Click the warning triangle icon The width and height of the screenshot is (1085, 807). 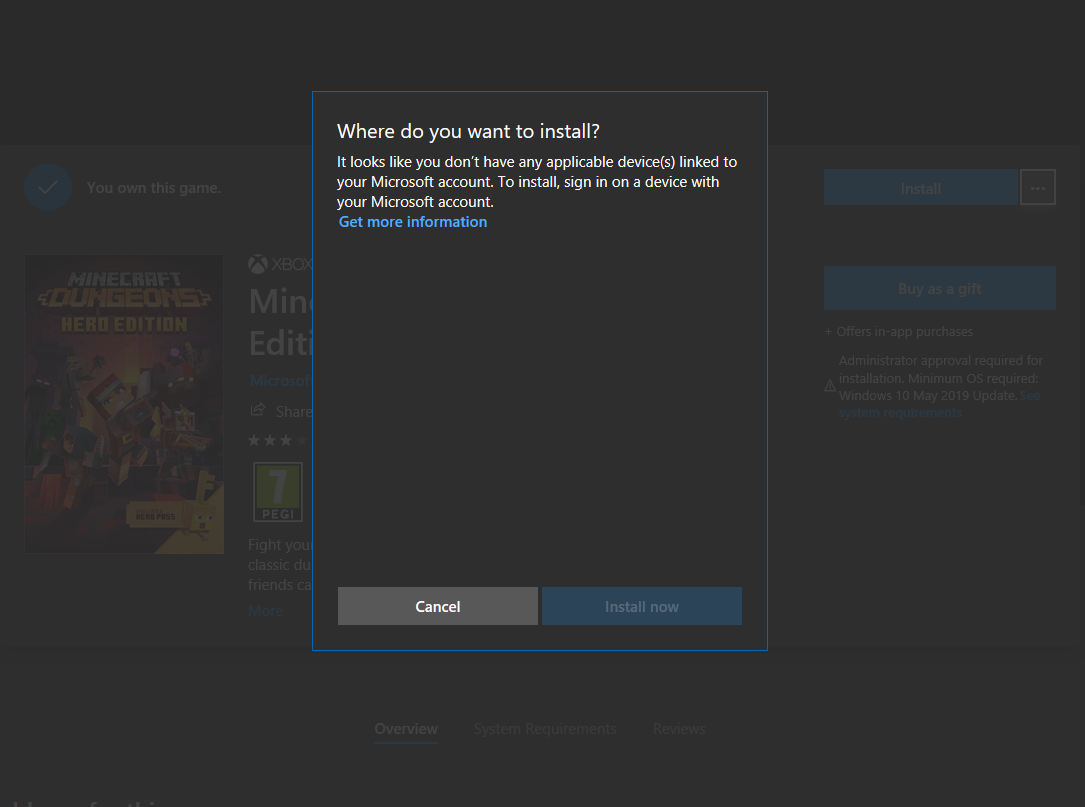830,386
